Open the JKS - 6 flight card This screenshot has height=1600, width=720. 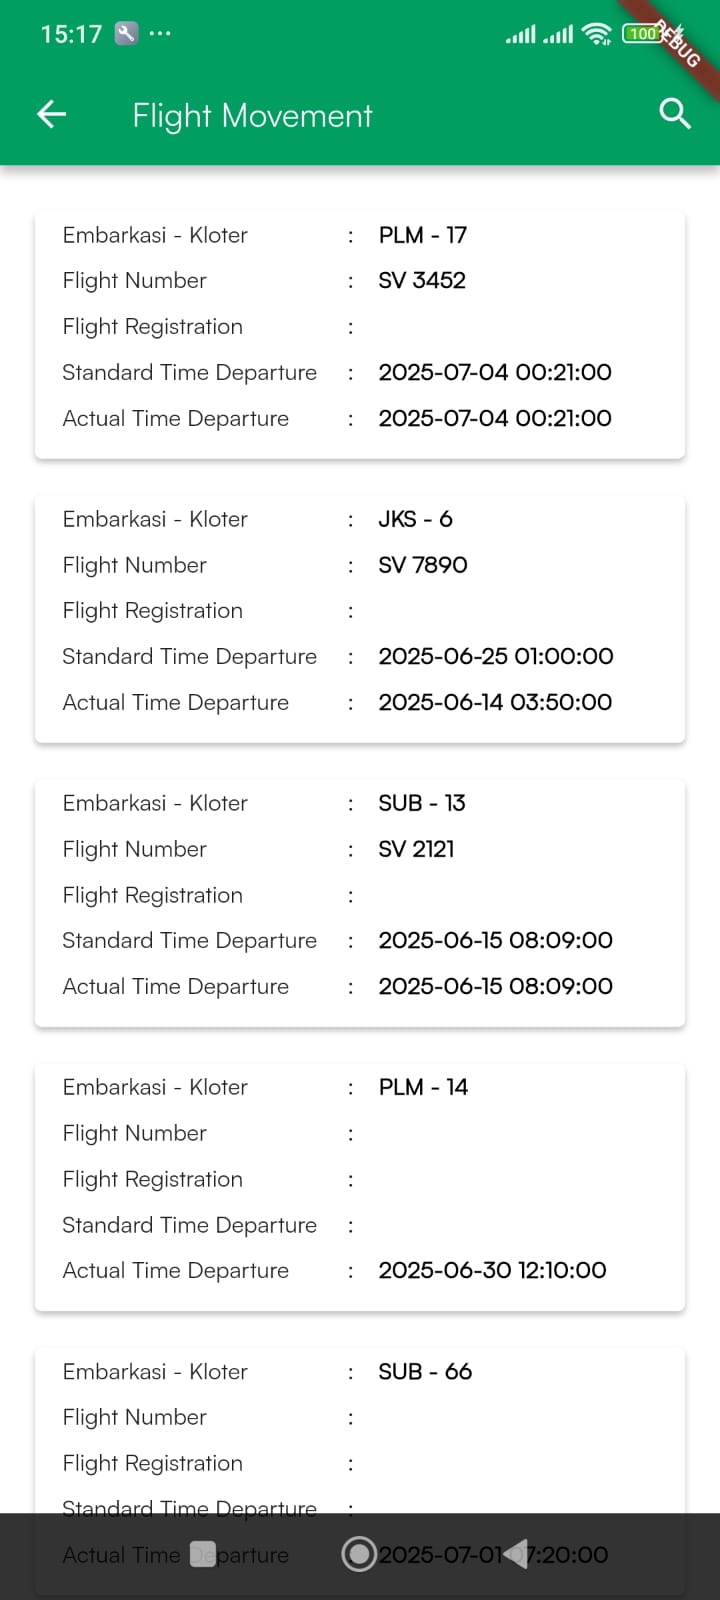click(359, 618)
